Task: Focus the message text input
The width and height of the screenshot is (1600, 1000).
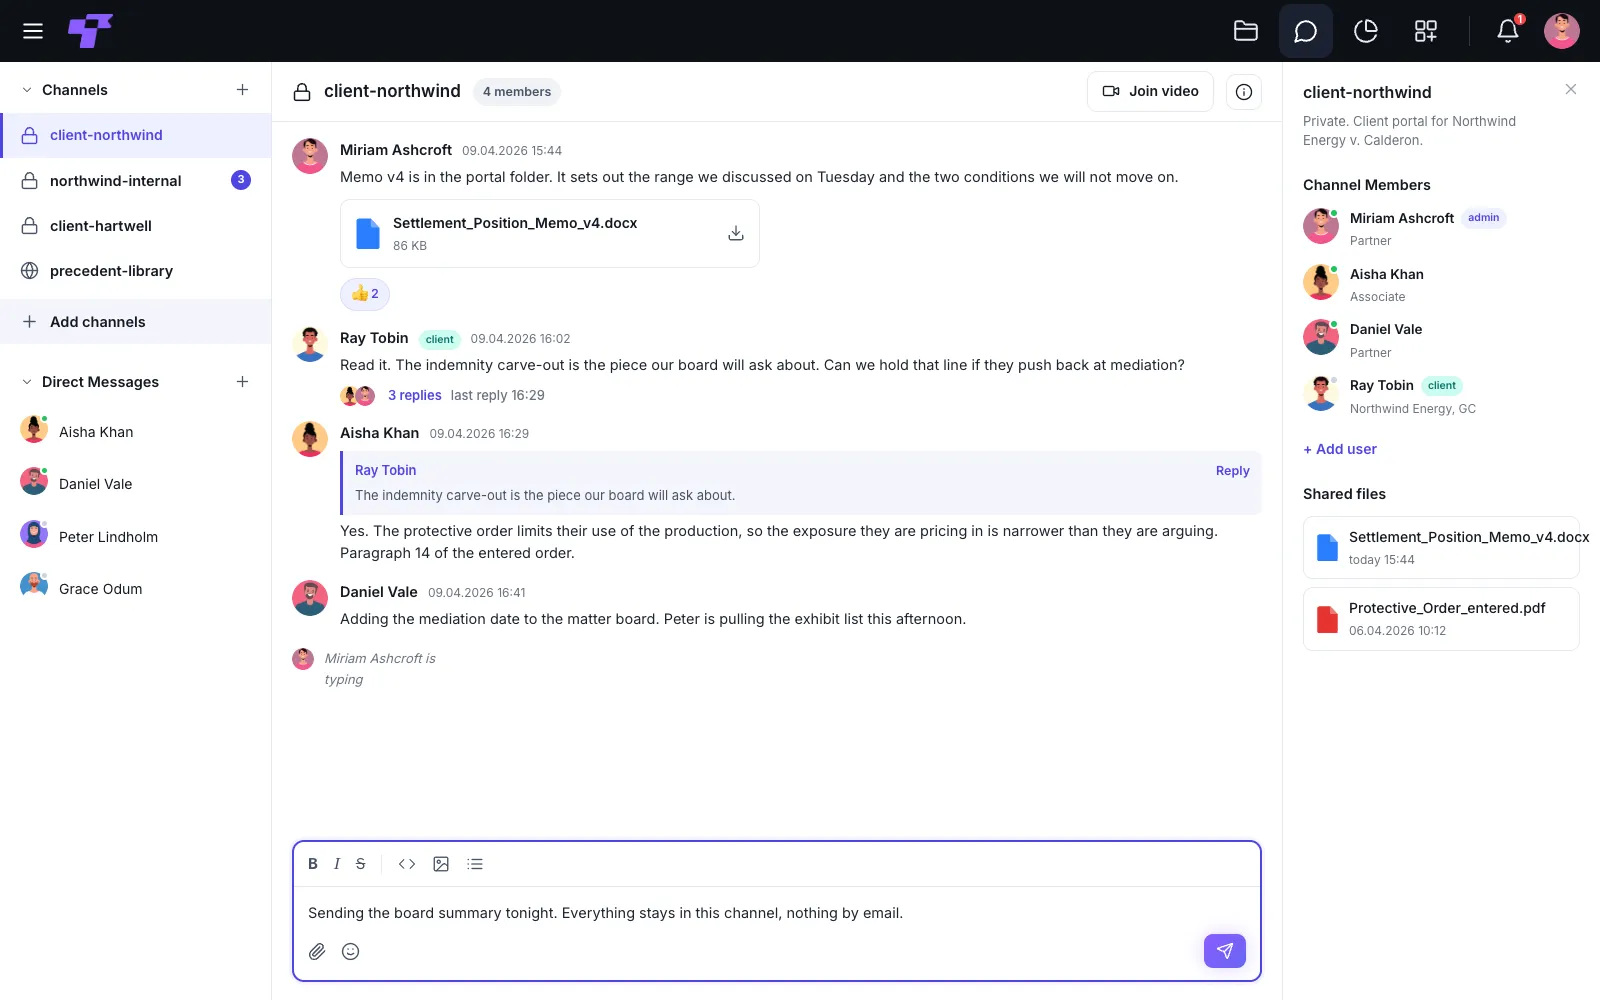Action: click(x=777, y=913)
